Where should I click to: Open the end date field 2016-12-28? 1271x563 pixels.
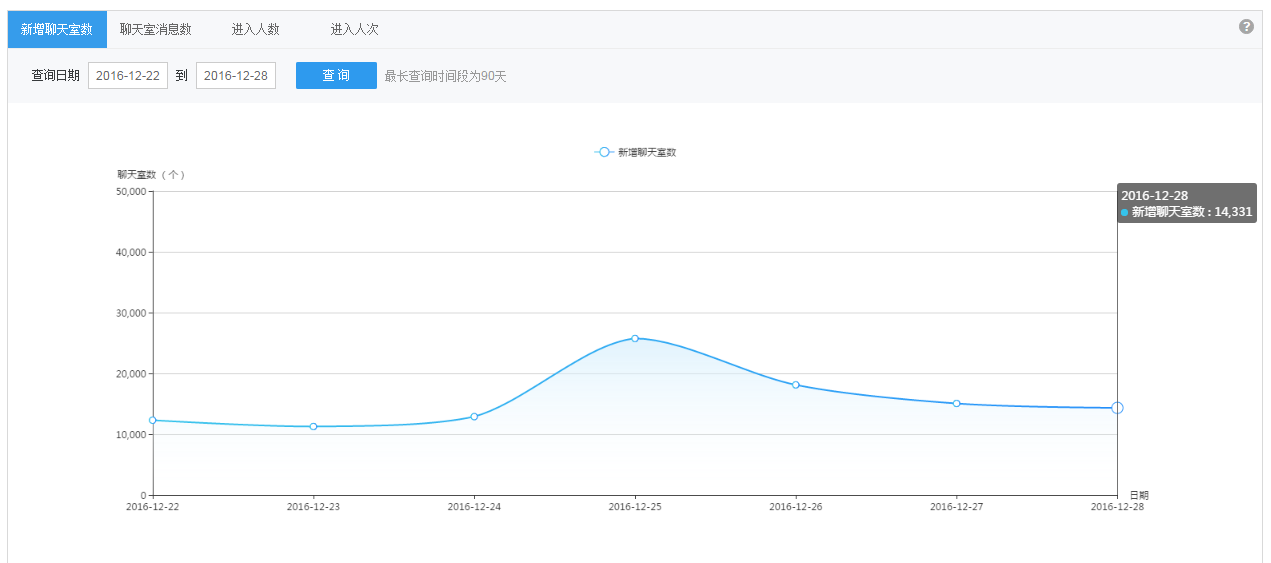point(236,76)
